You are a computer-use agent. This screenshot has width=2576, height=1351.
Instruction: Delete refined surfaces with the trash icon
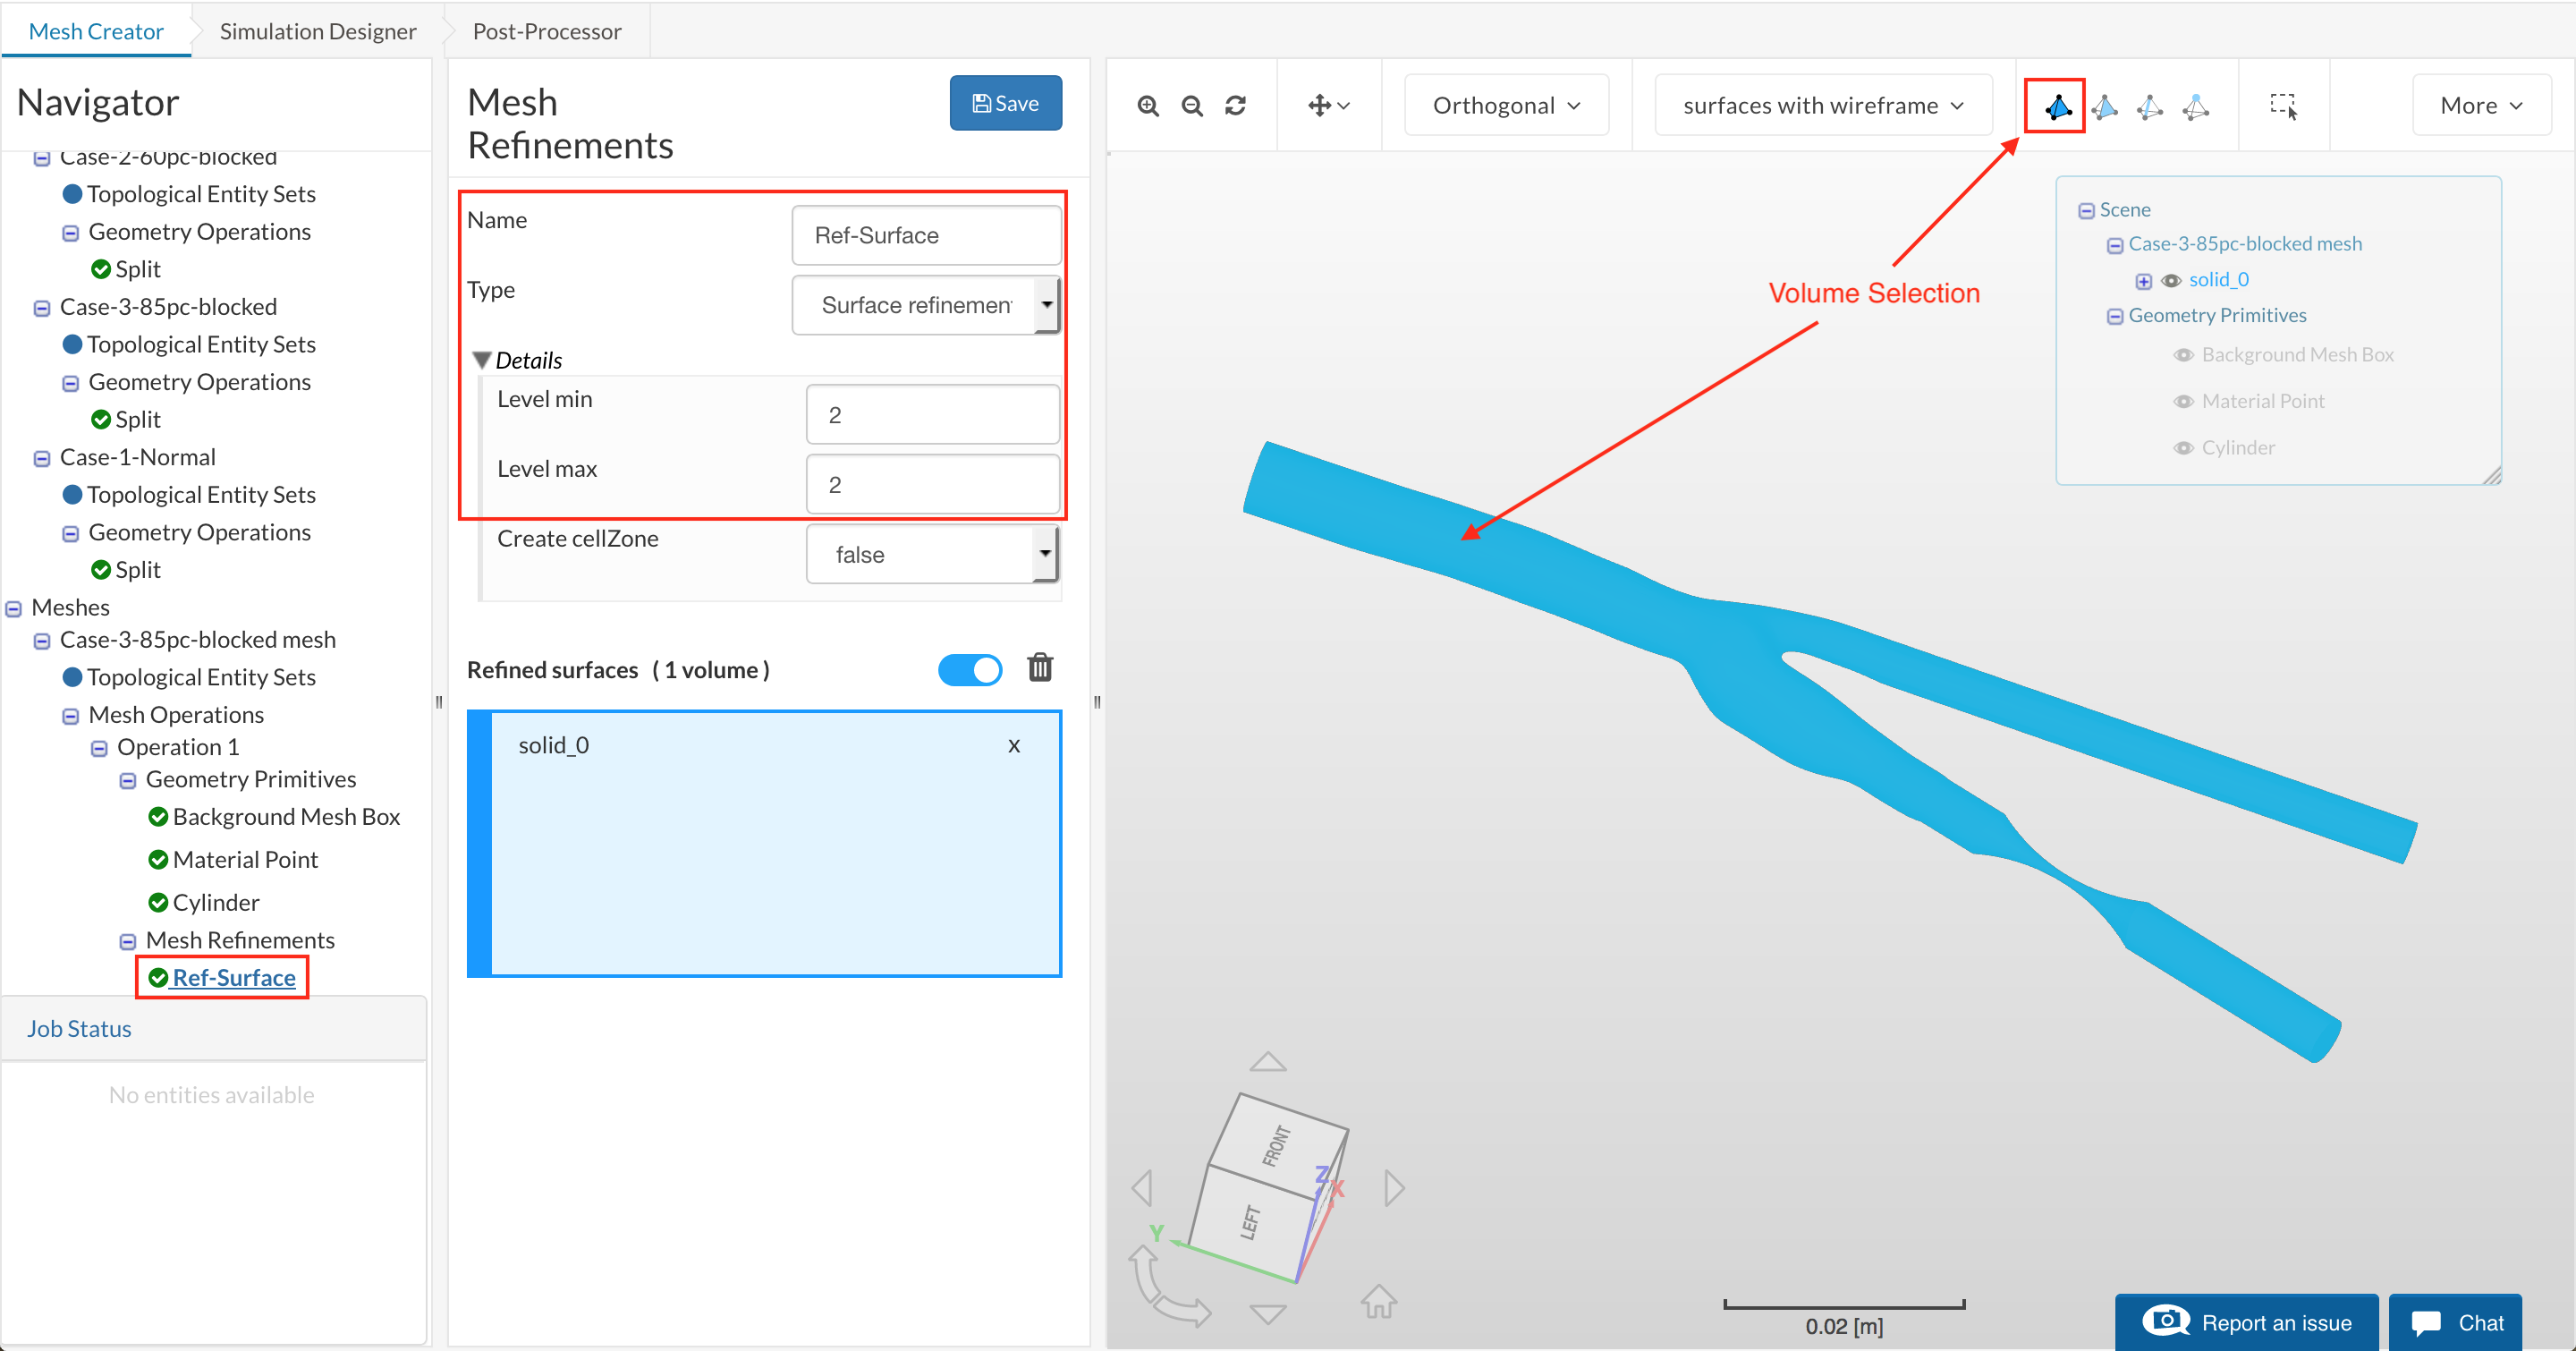[x=1040, y=668]
